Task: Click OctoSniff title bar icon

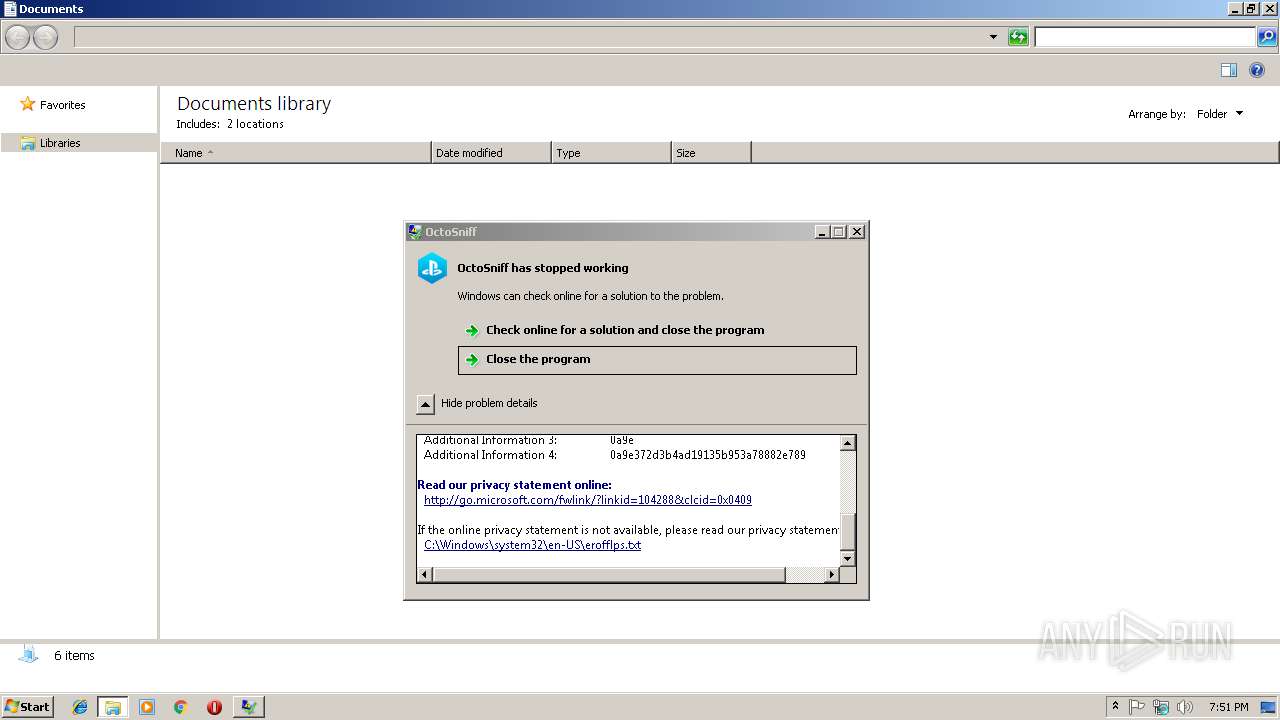Action: click(415, 232)
